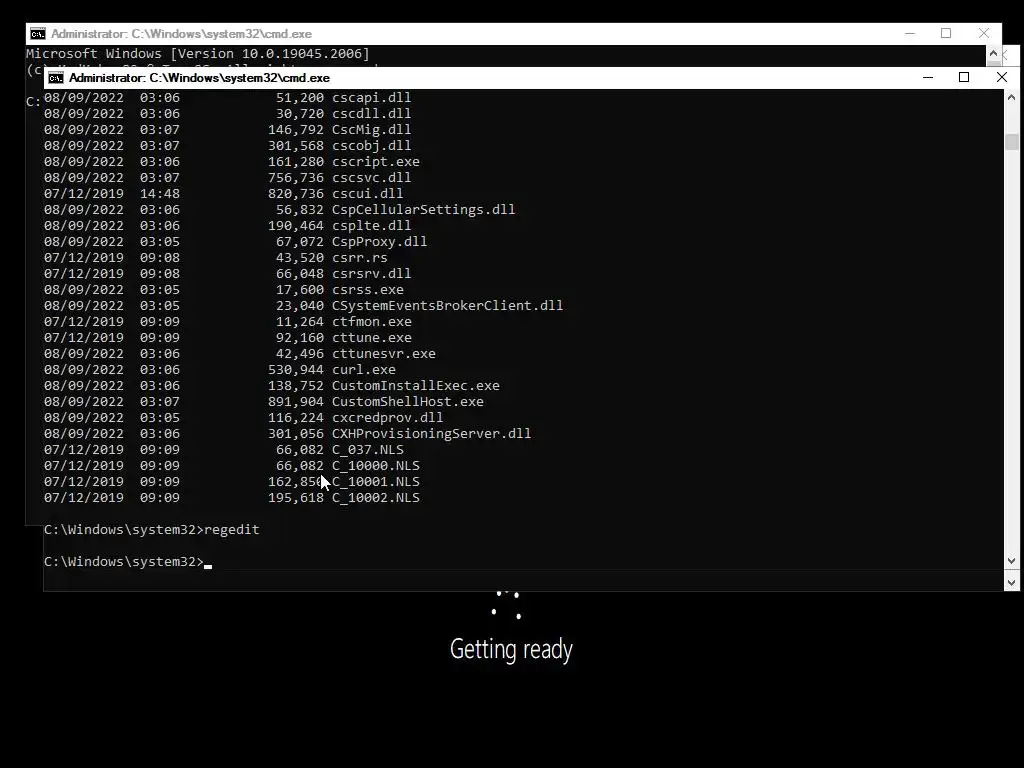Click the Microsoft Windows version text

198,54
